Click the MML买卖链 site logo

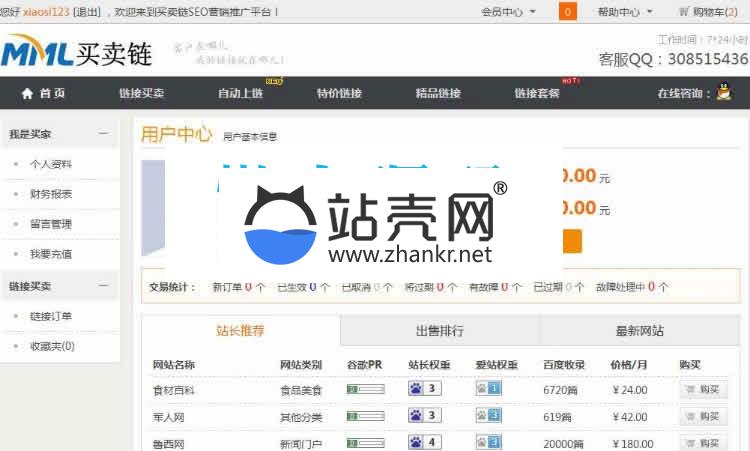click(77, 52)
